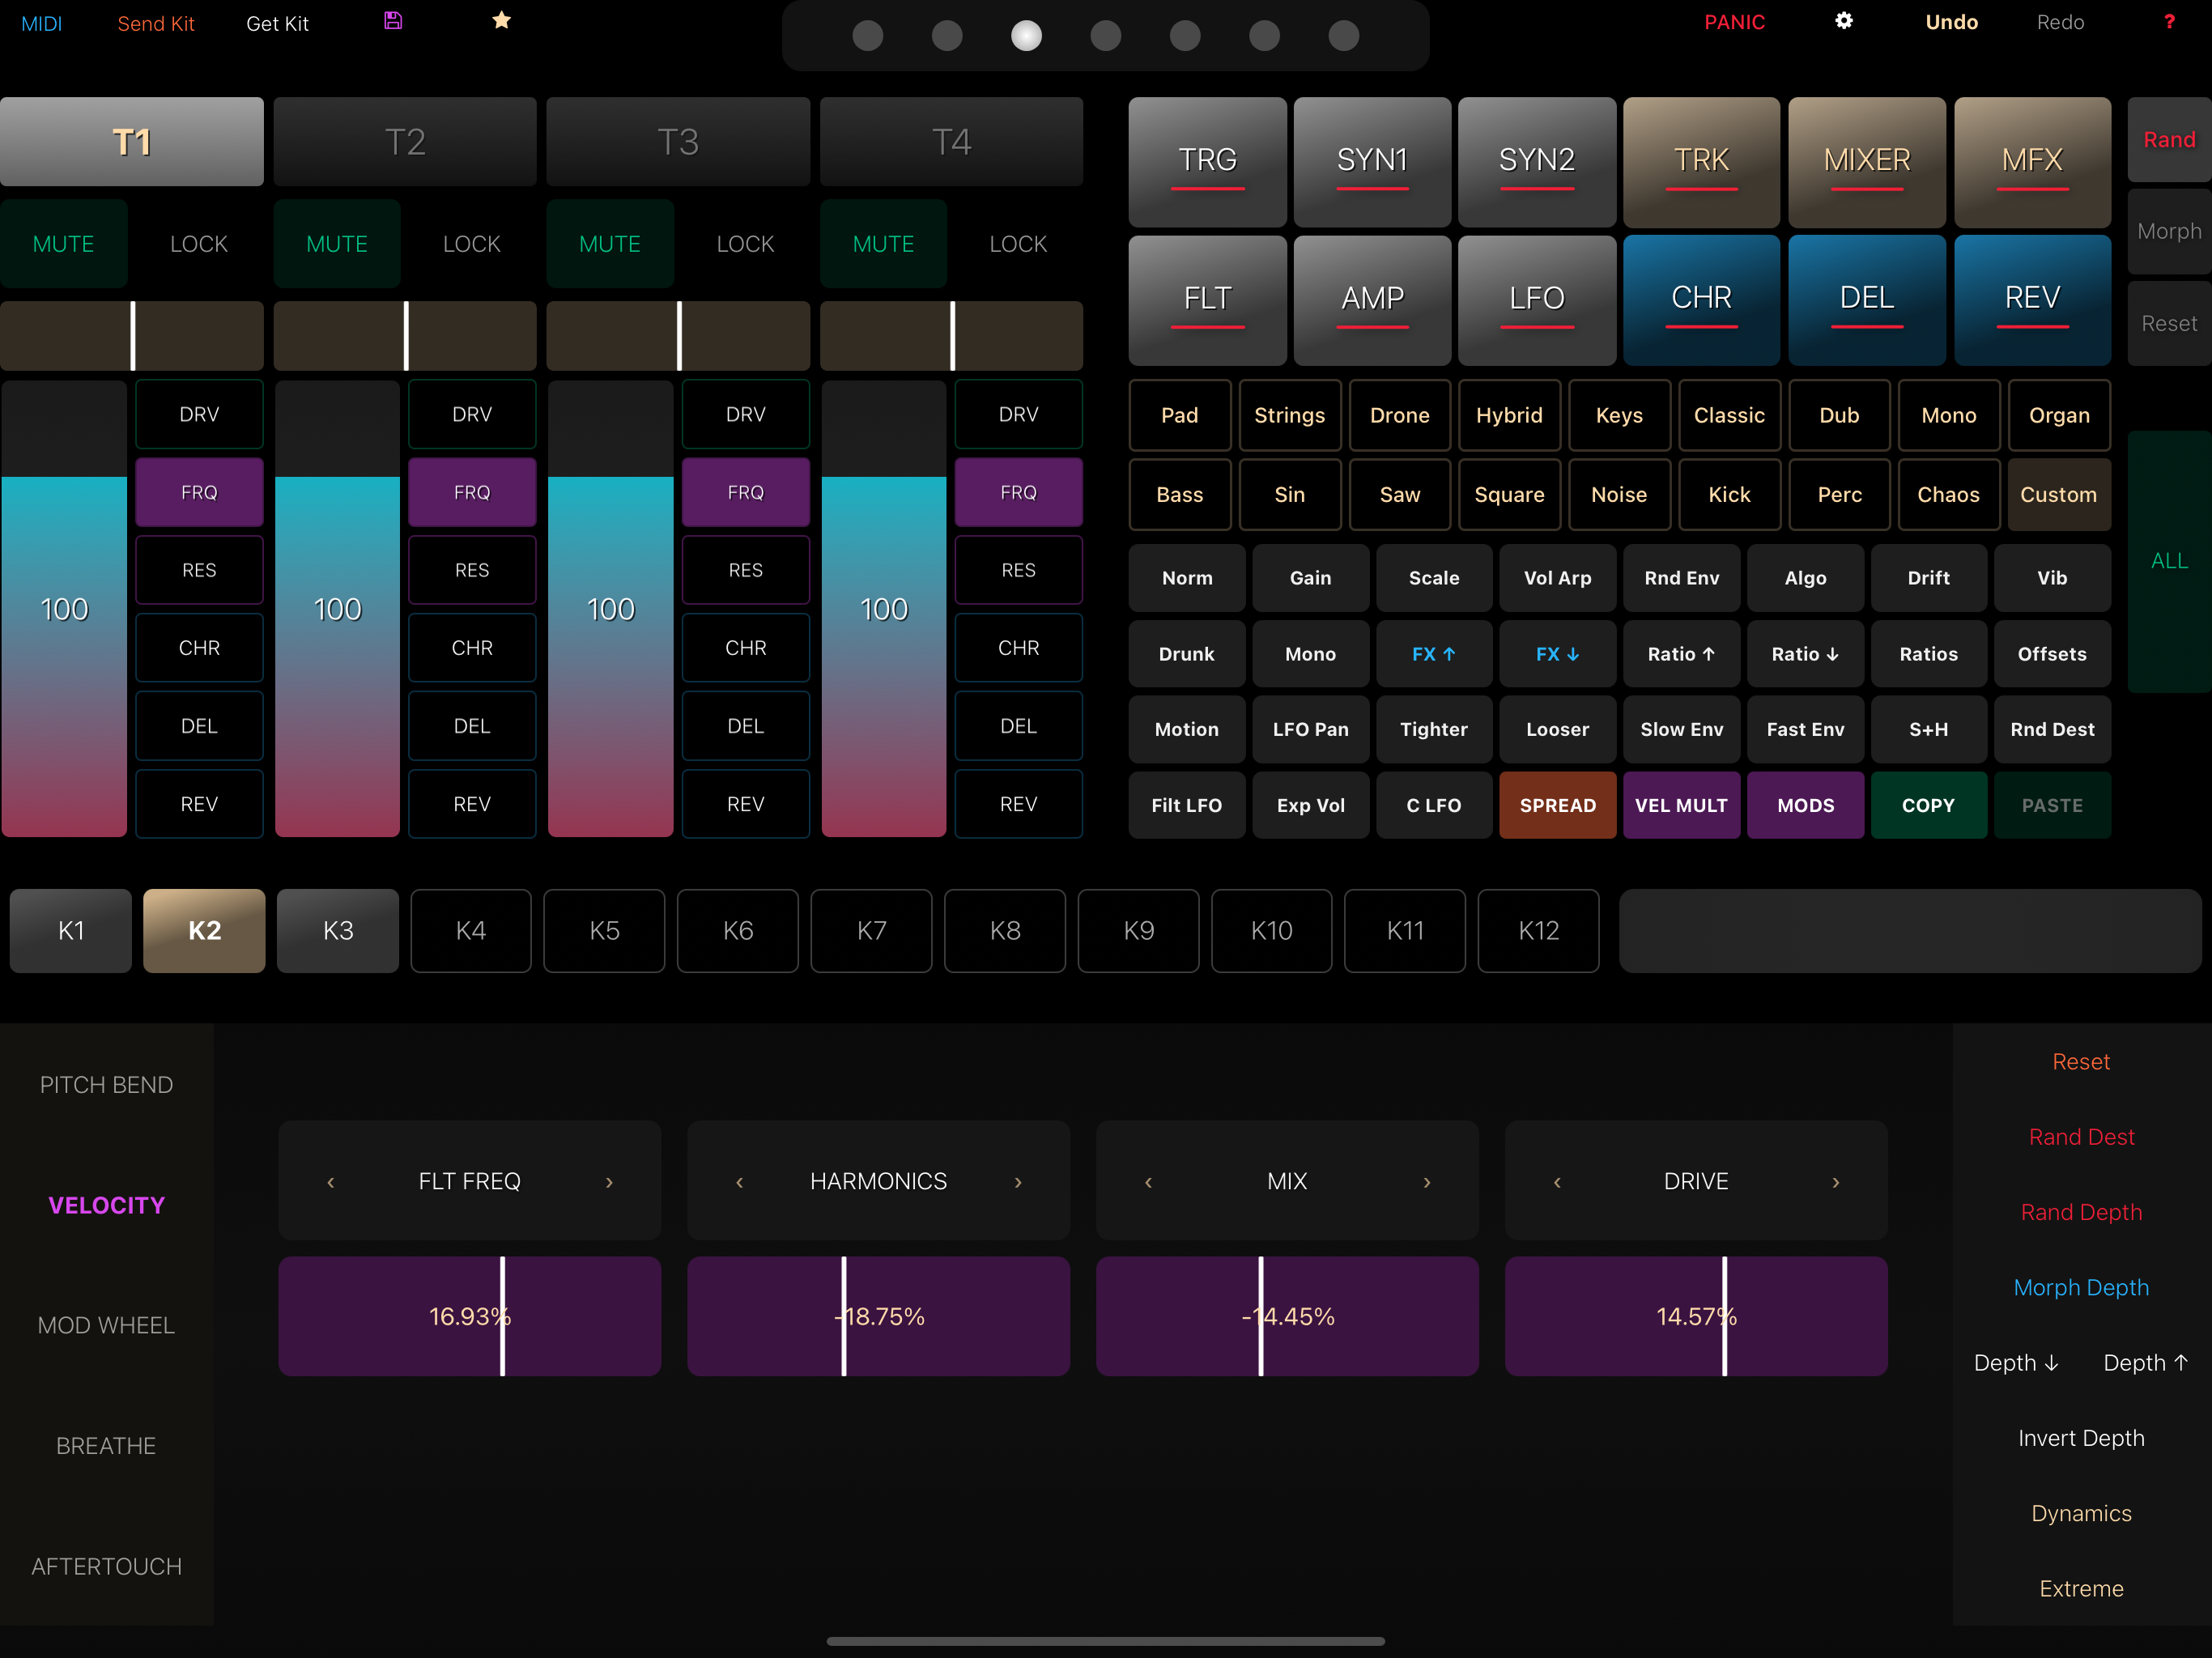2212x1658 pixels.
Task: Click the SPREAD button
Action: click(x=1557, y=805)
